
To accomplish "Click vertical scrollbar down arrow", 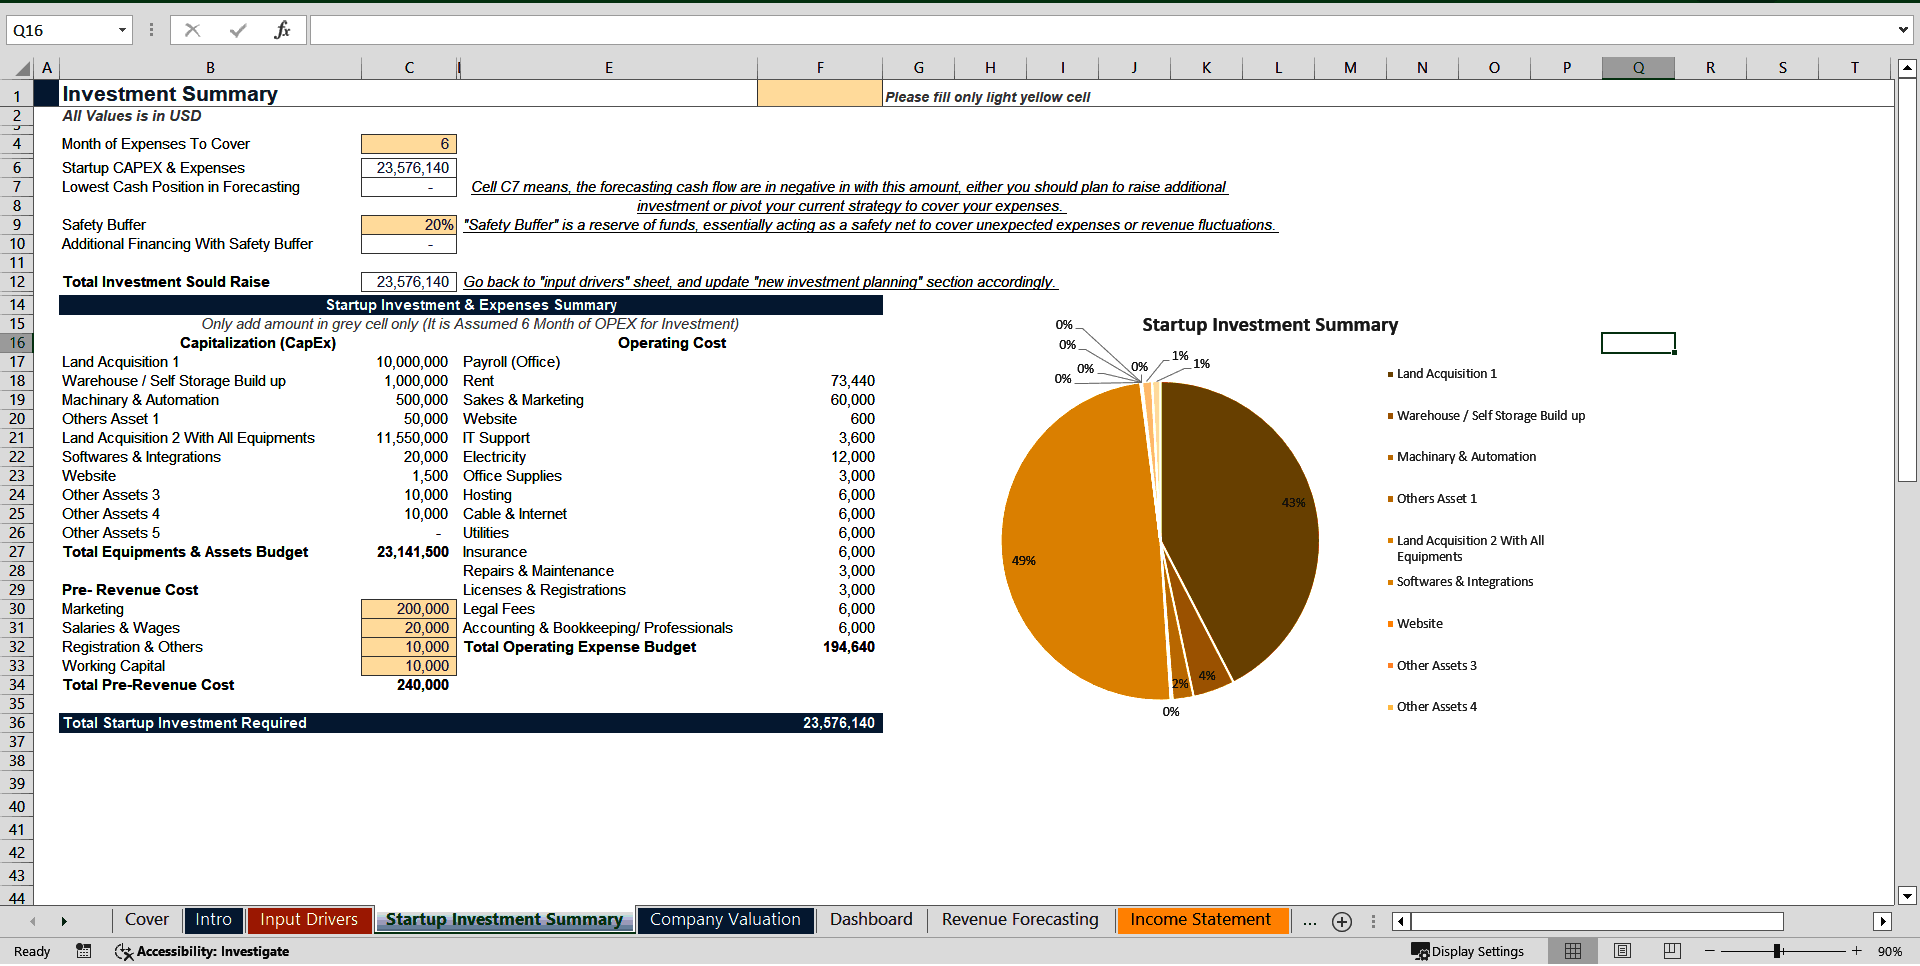I will [1907, 896].
